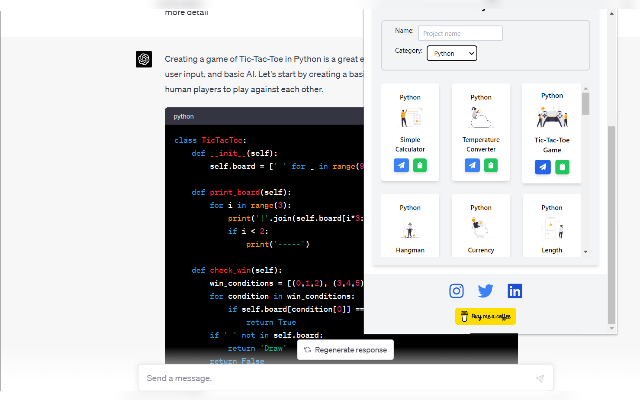Copy the Temperature Converter project to clipboard

coord(491,165)
